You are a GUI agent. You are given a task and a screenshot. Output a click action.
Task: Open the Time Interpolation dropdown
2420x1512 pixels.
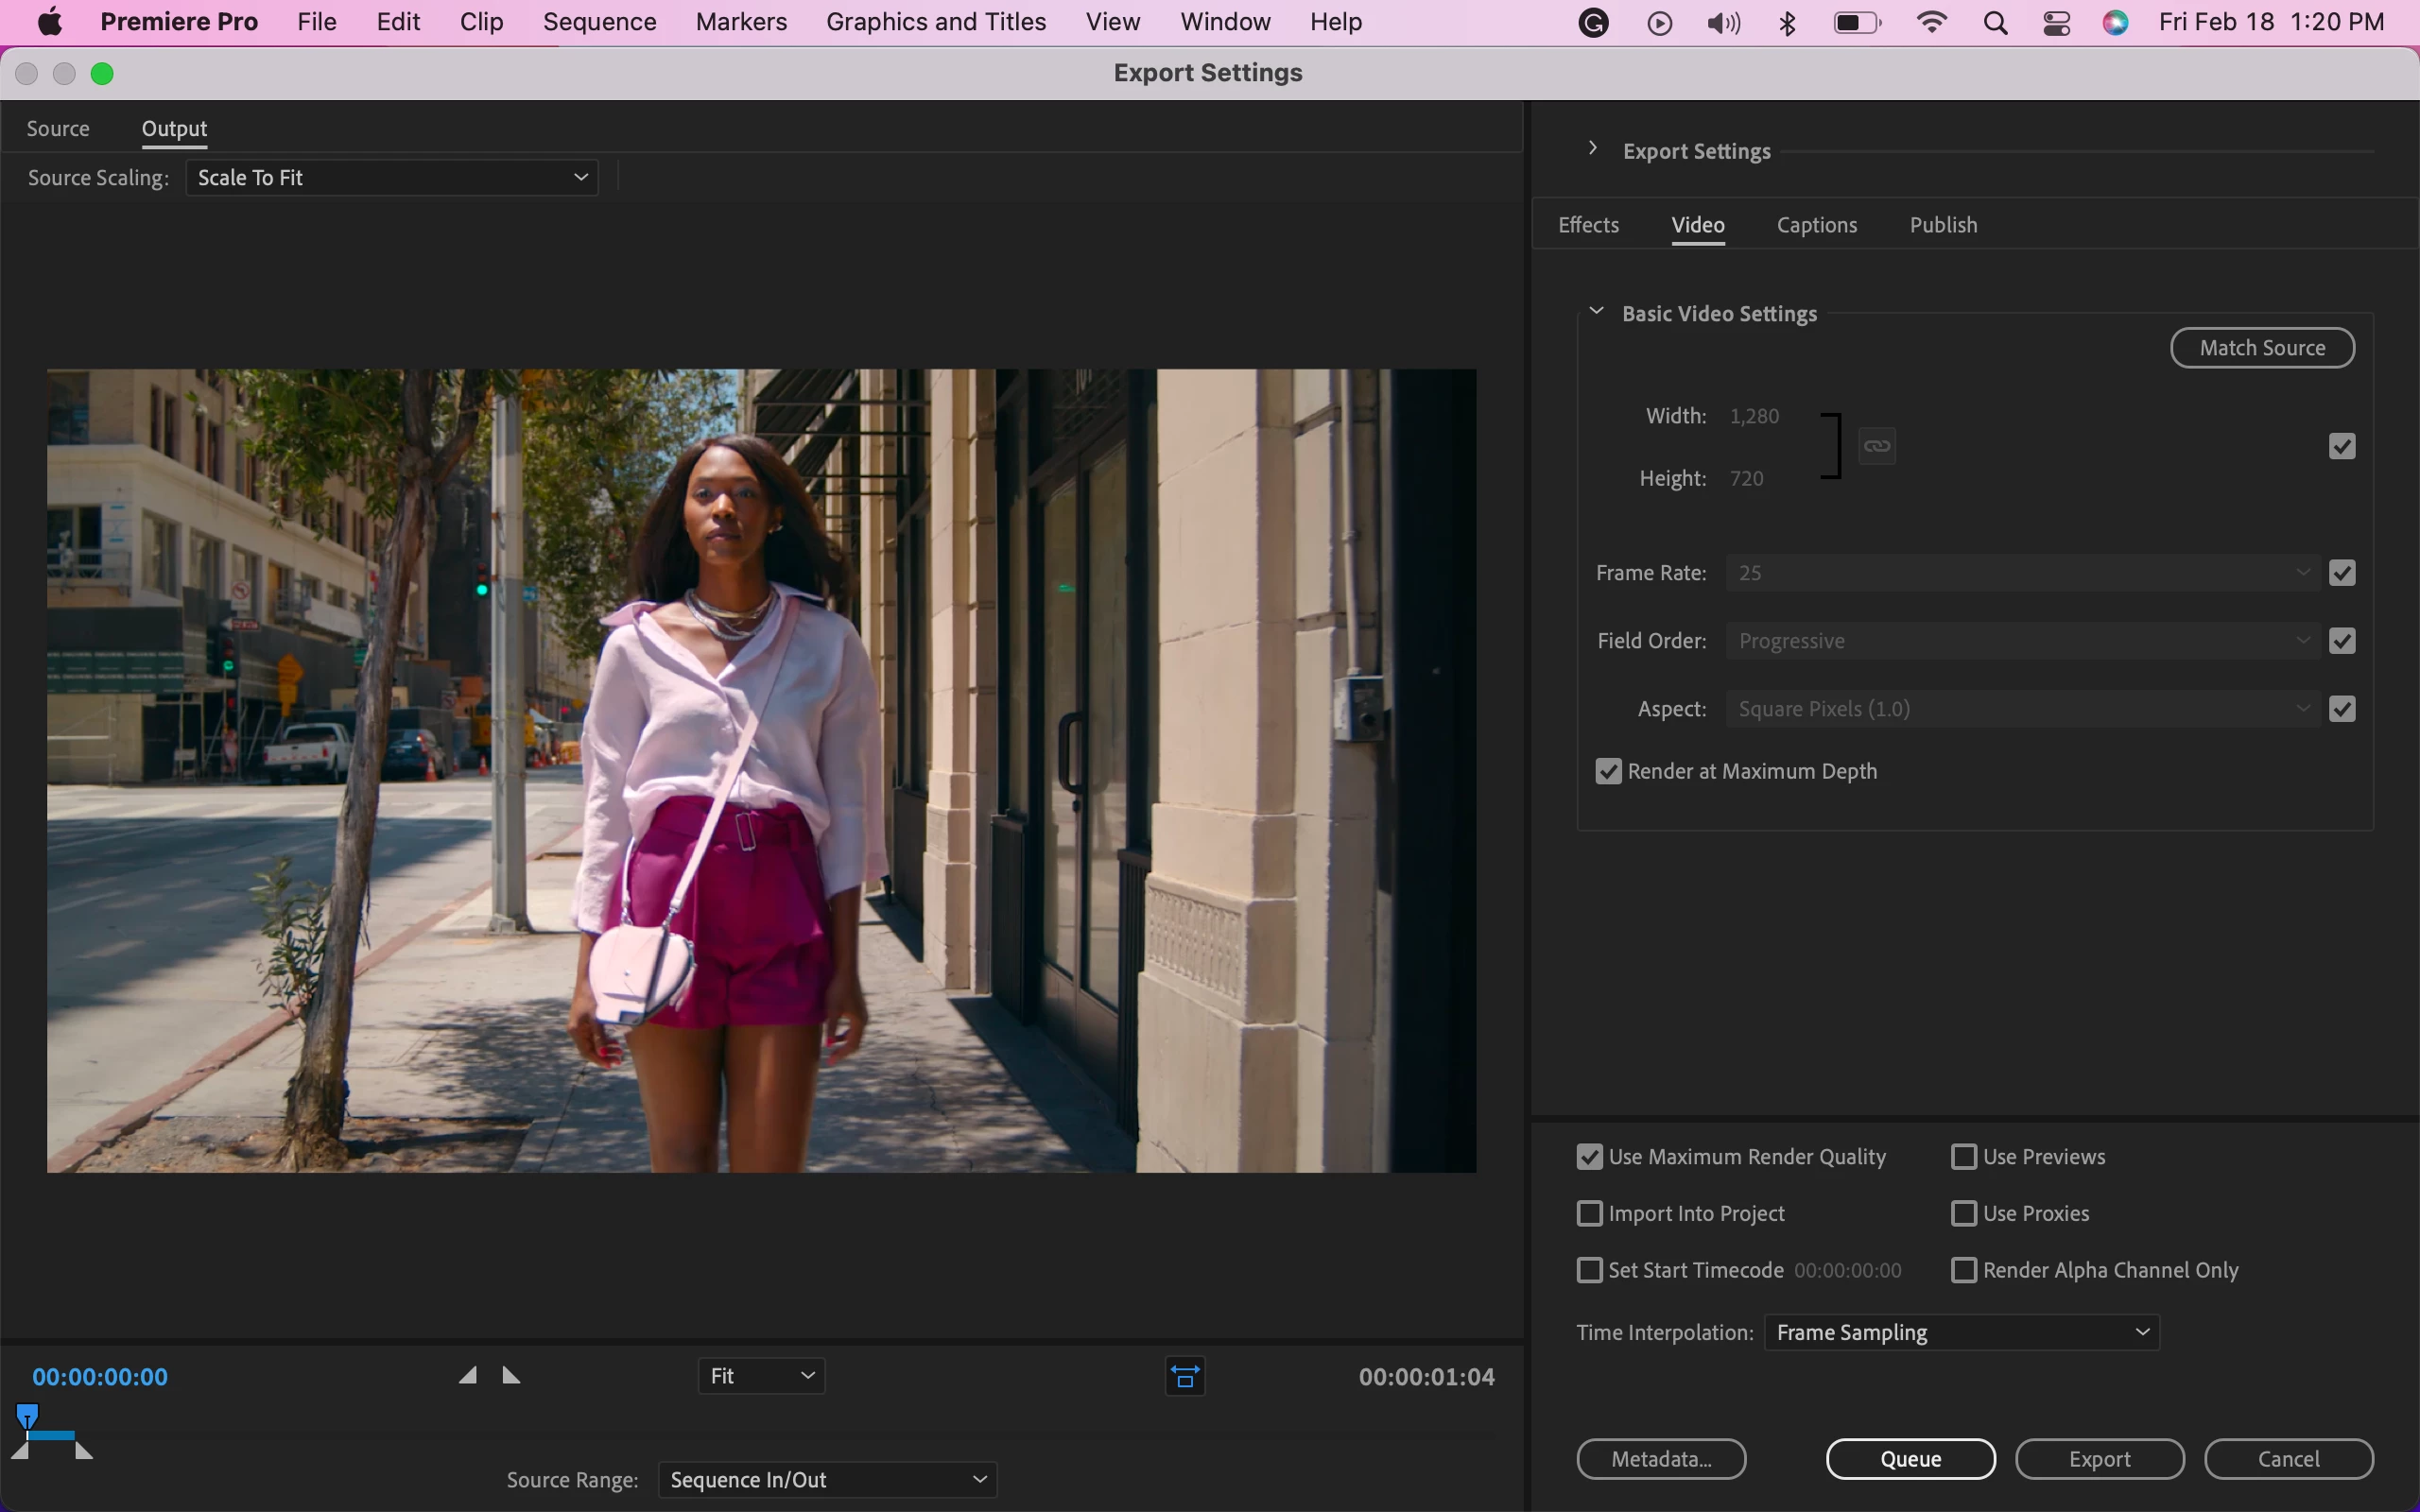pos(1961,1333)
